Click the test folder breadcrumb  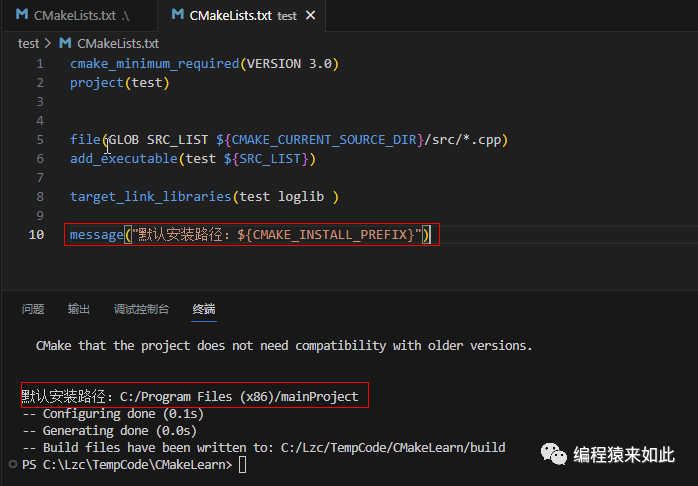pos(28,44)
